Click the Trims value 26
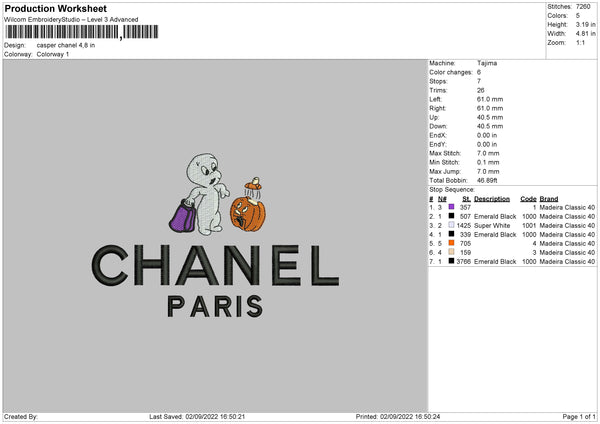 point(481,90)
